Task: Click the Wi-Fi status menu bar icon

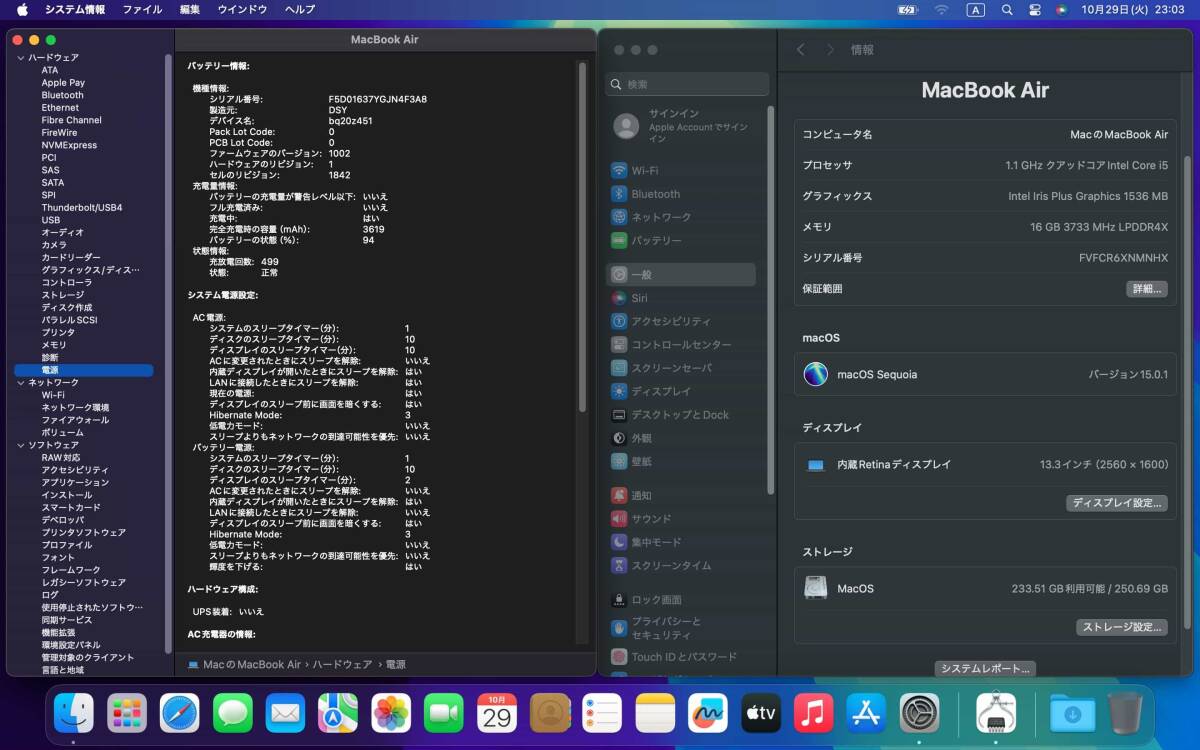Action: [941, 9]
